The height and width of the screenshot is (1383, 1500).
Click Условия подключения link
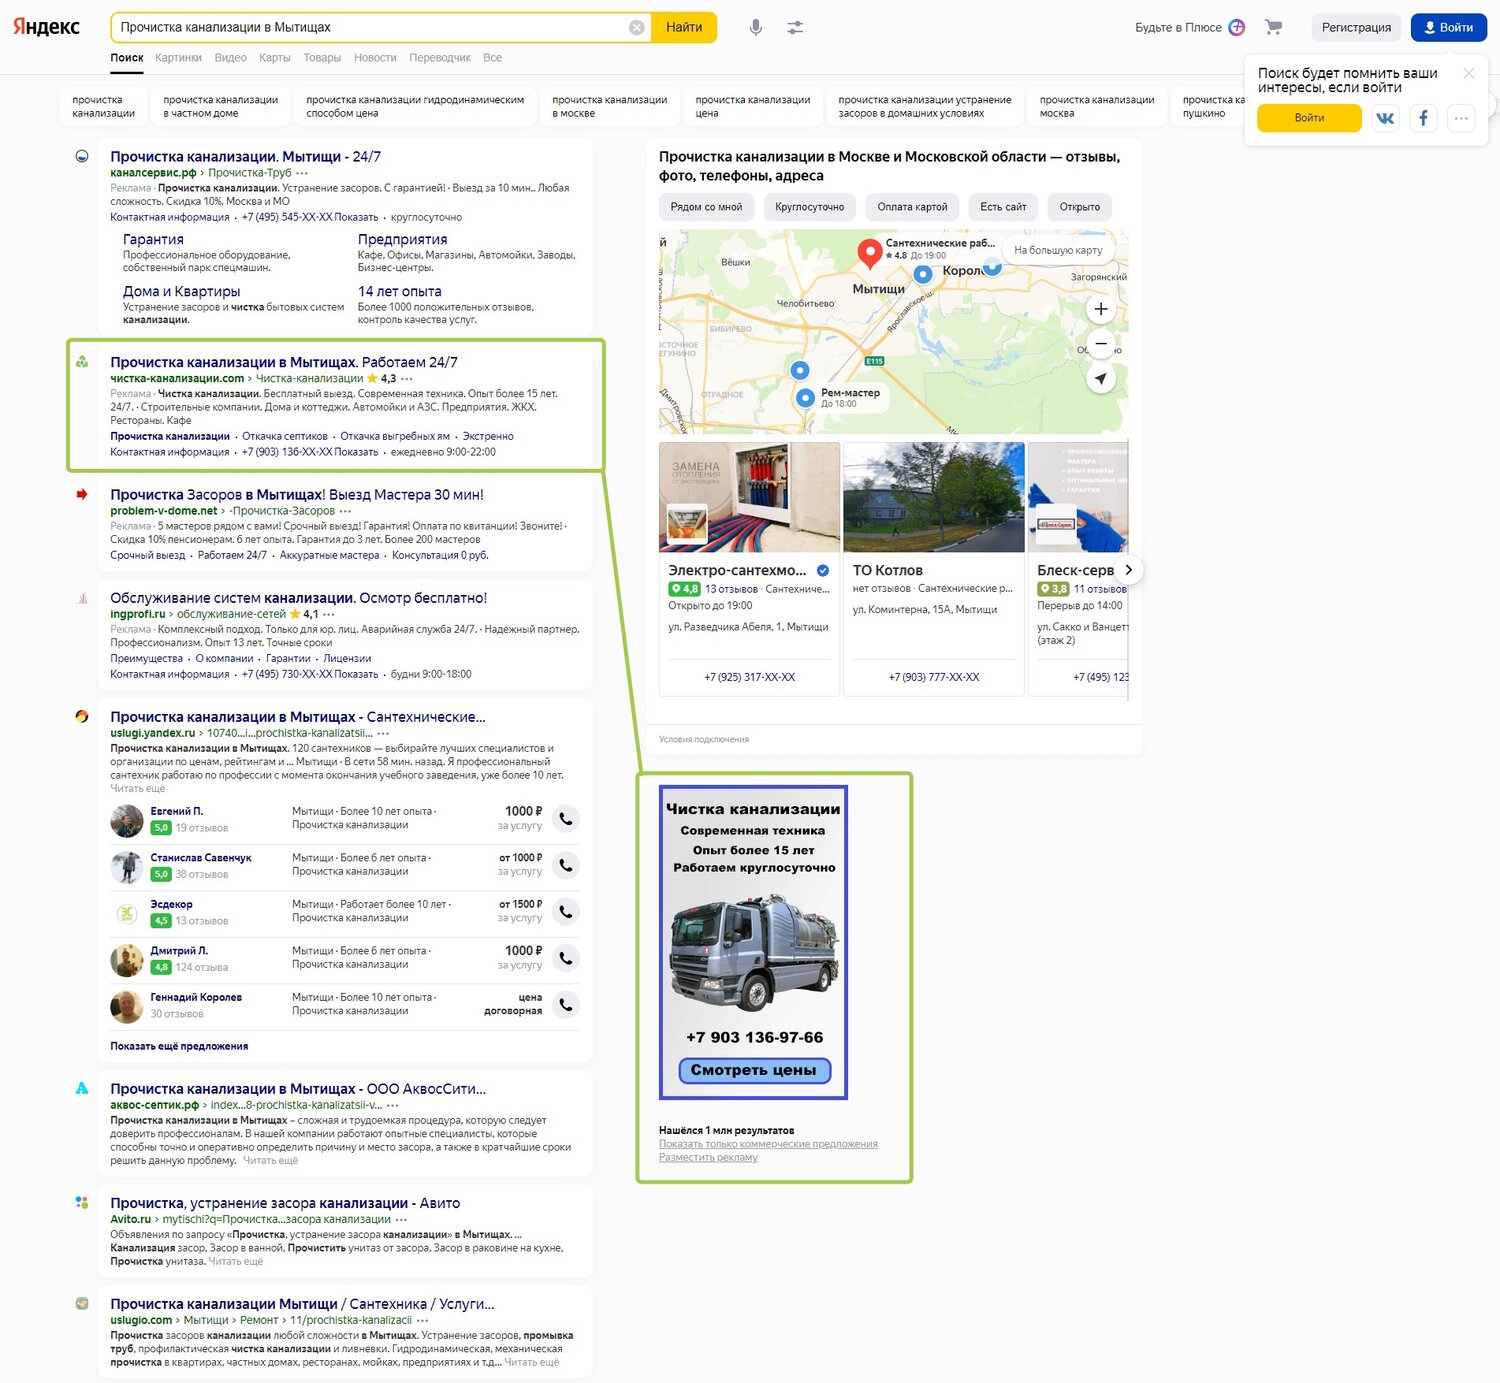(704, 739)
